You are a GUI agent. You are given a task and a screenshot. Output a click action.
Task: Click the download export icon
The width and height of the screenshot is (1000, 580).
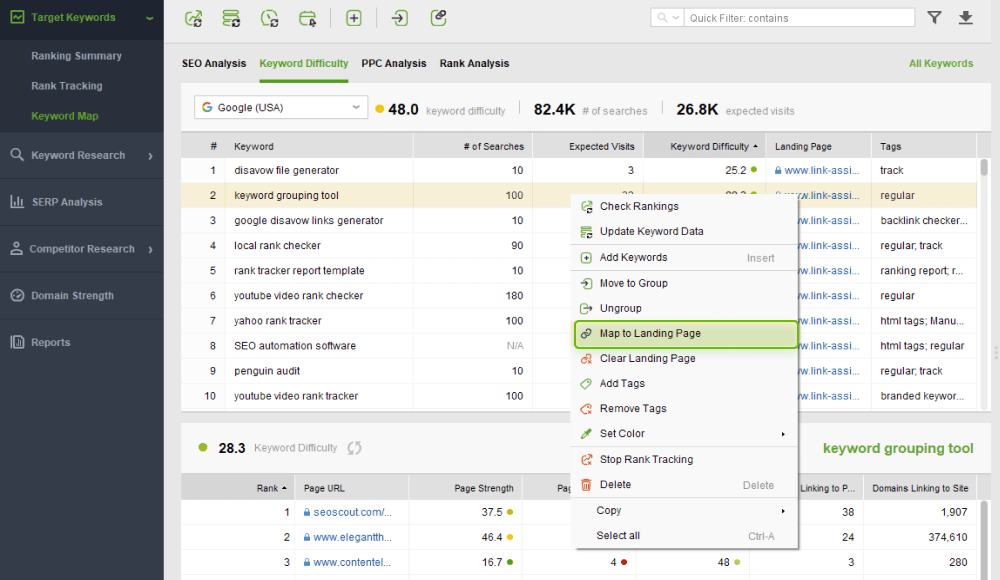[x=966, y=18]
